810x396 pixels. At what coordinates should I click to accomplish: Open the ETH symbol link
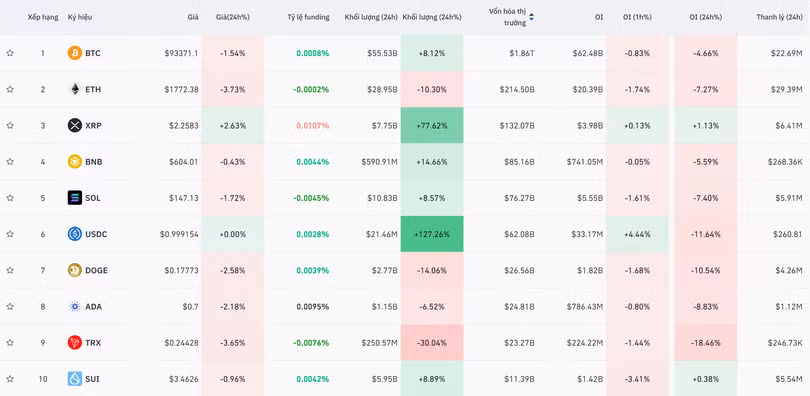[93, 89]
